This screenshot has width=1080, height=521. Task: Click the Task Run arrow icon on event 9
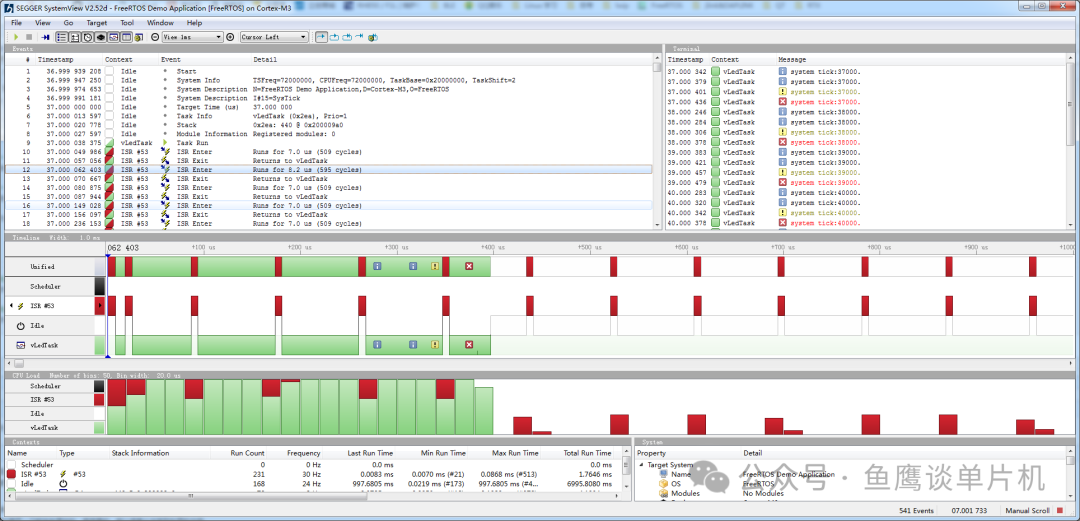[165, 143]
